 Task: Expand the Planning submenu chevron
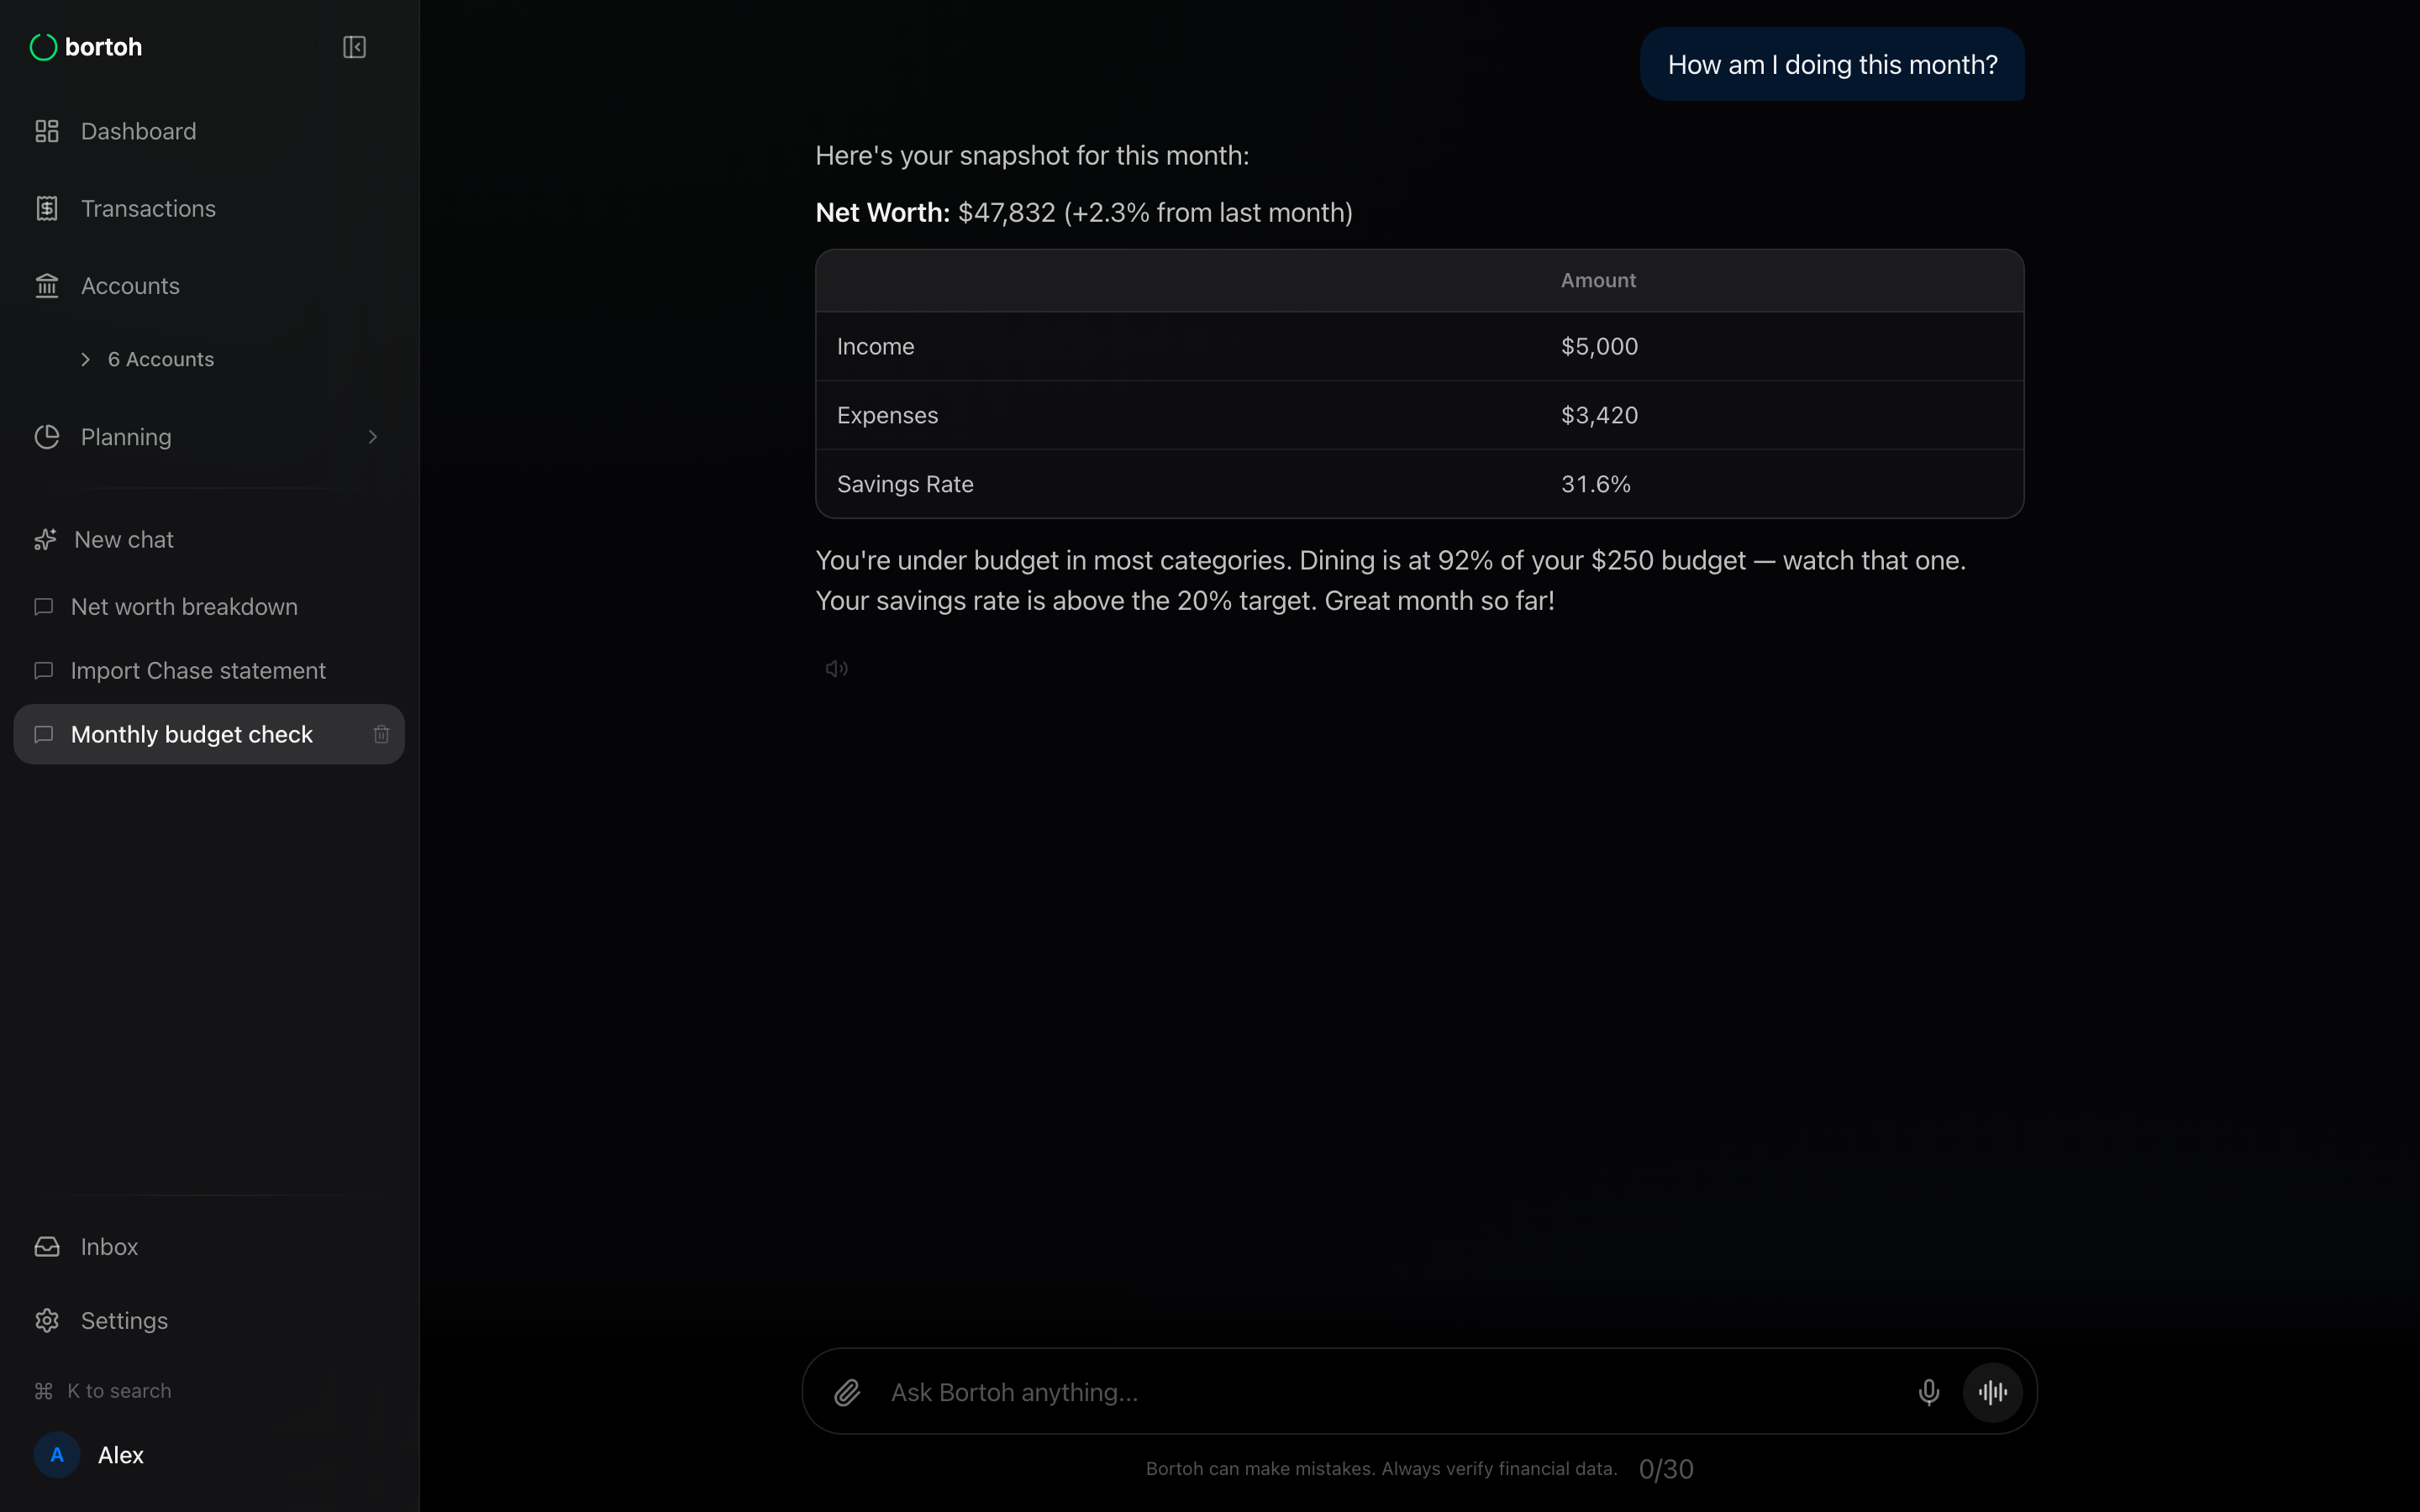pyautogui.click(x=372, y=437)
